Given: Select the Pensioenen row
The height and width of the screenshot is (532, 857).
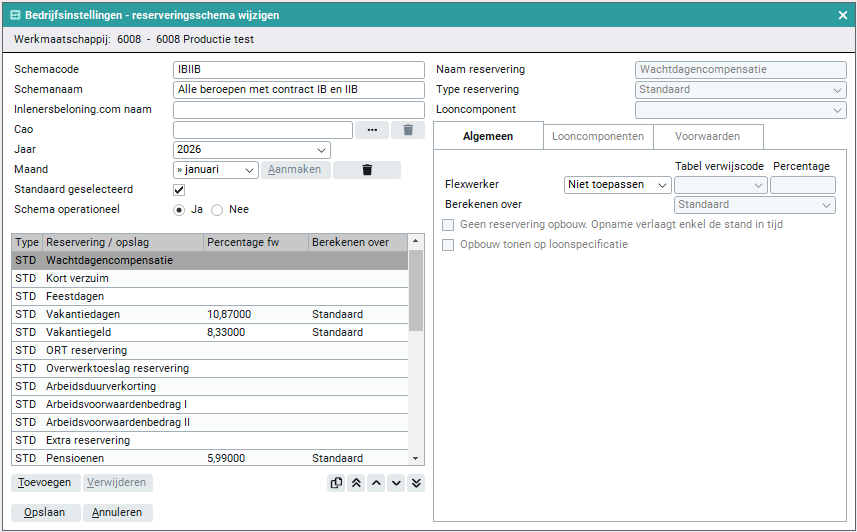Looking at the screenshot, I should pyautogui.click(x=210, y=458).
